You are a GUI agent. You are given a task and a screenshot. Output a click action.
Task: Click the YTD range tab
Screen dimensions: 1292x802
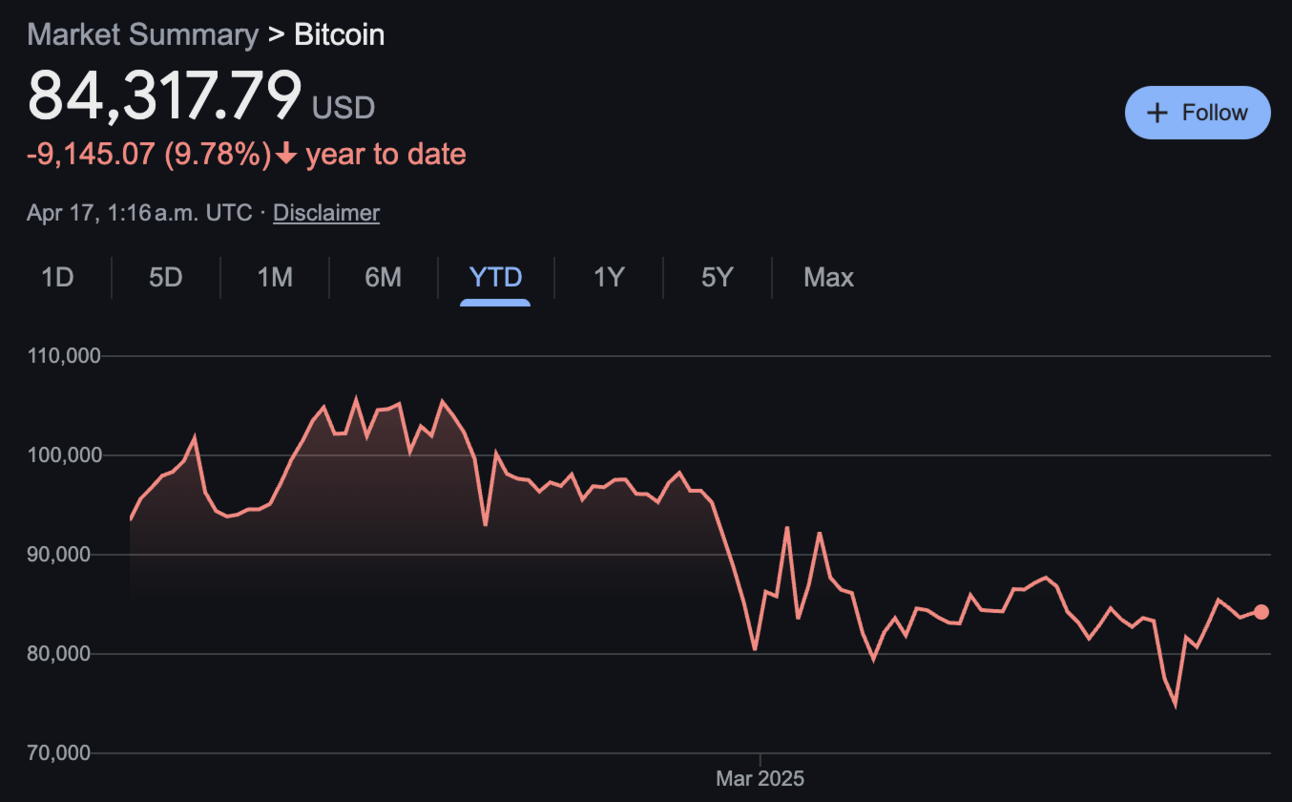click(x=496, y=277)
